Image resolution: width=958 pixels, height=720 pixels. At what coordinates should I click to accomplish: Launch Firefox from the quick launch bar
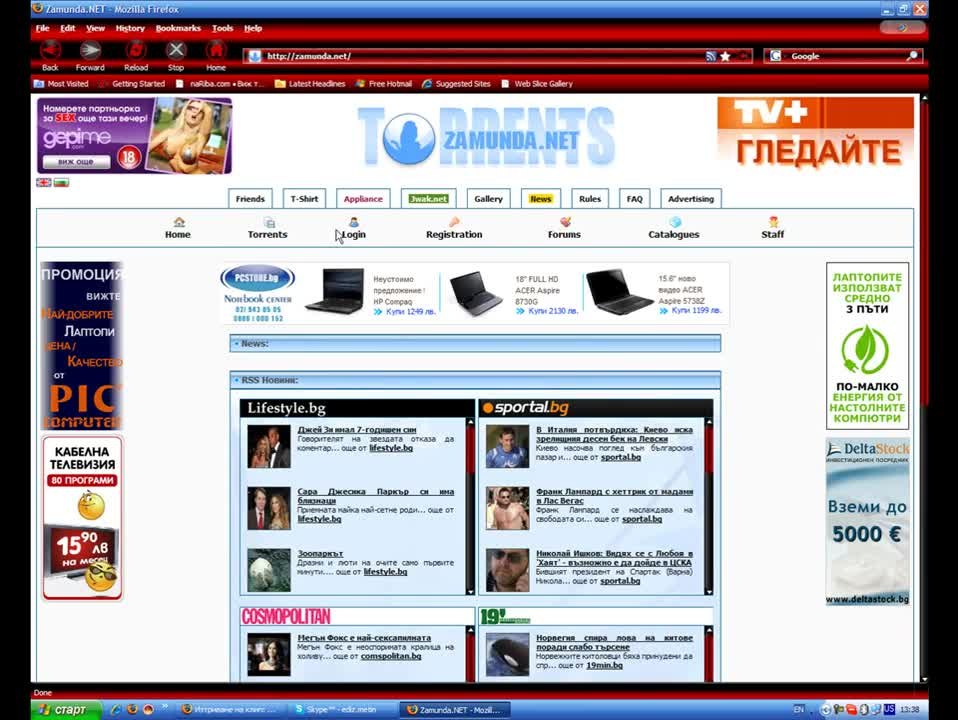132,710
